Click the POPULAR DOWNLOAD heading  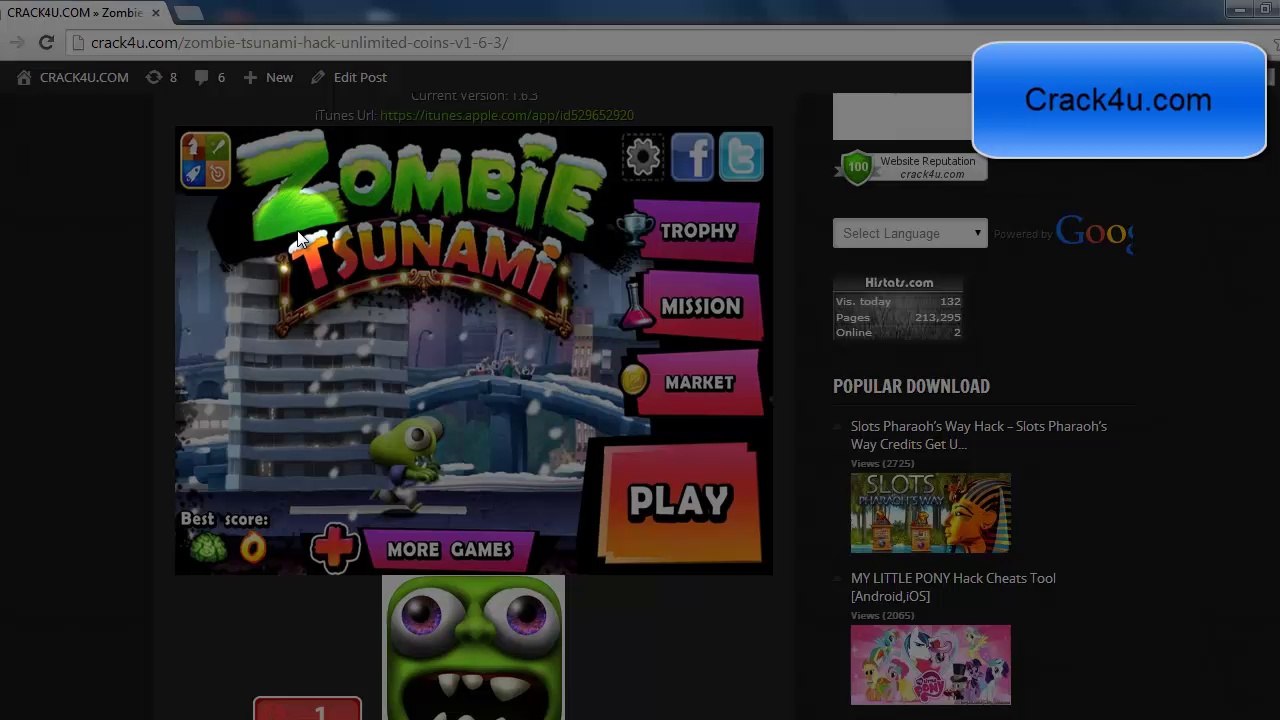pos(911,386)
